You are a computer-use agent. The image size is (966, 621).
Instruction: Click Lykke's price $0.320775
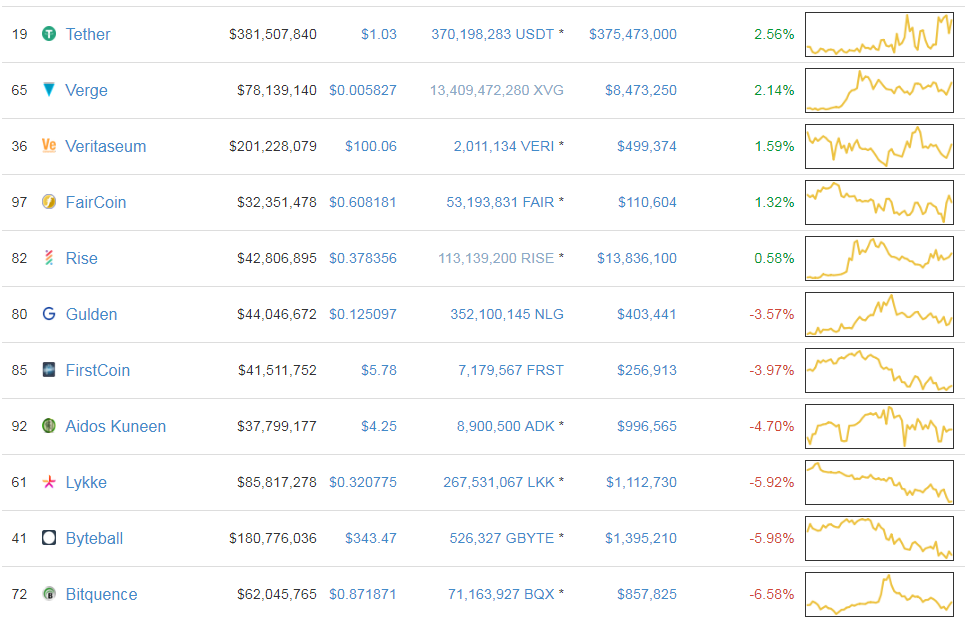pos(362,483)
